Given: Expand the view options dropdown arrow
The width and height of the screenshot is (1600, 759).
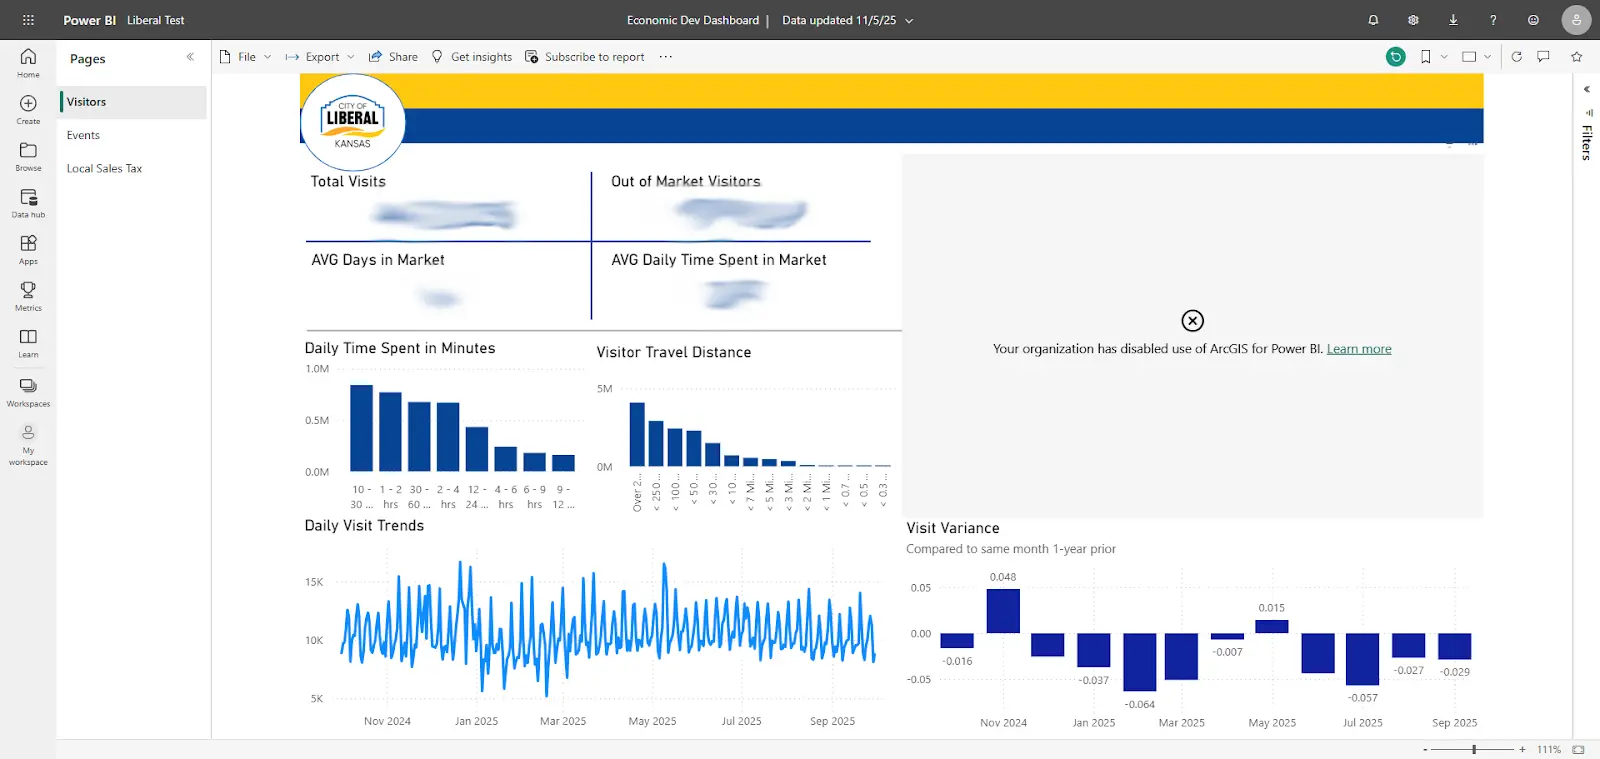Looking at the screenshot, I should pyautogui.click(x=1488, y=57).
